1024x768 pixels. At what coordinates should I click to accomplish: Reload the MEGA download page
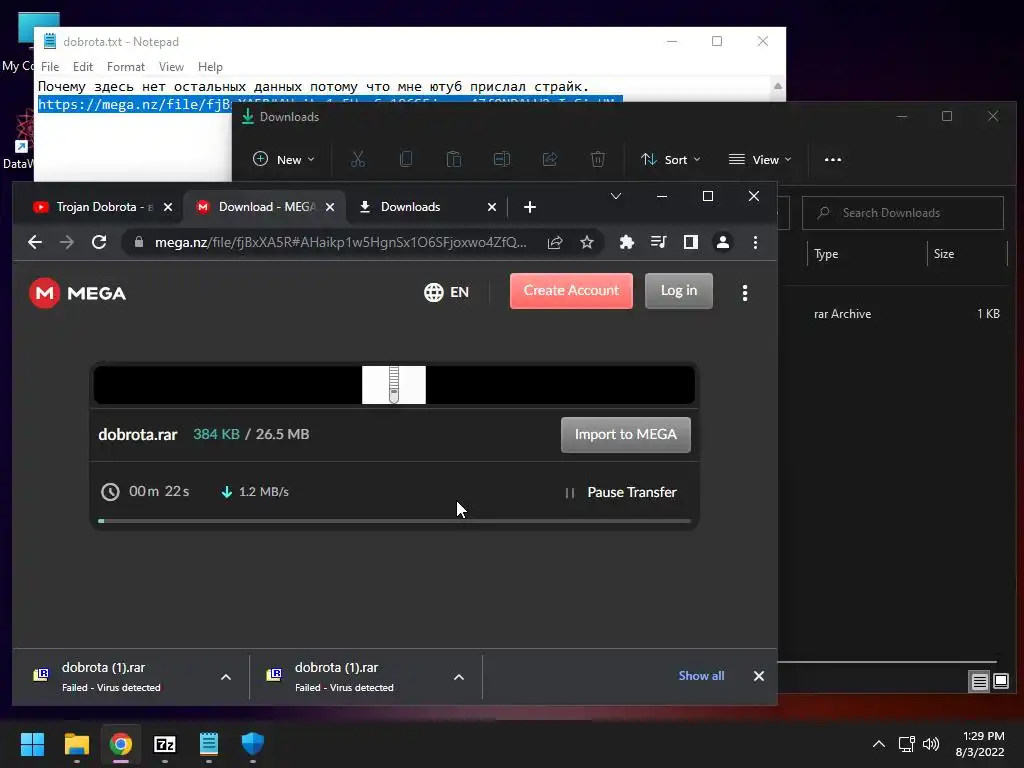pyautogui.click(x=99, y=242)
